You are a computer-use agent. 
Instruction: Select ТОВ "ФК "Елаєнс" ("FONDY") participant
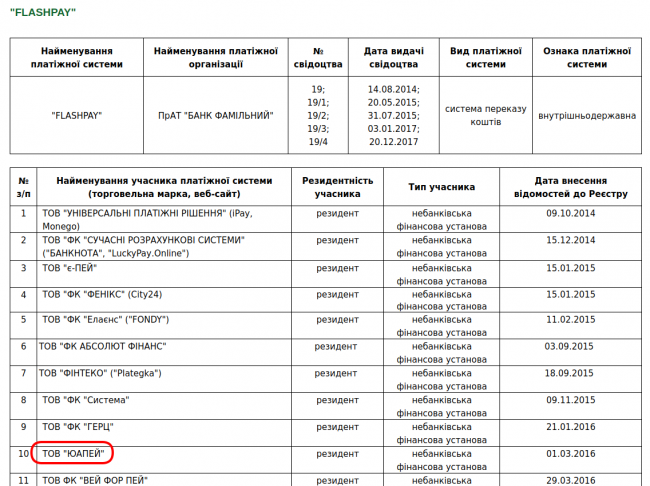[x=105, y=320]
